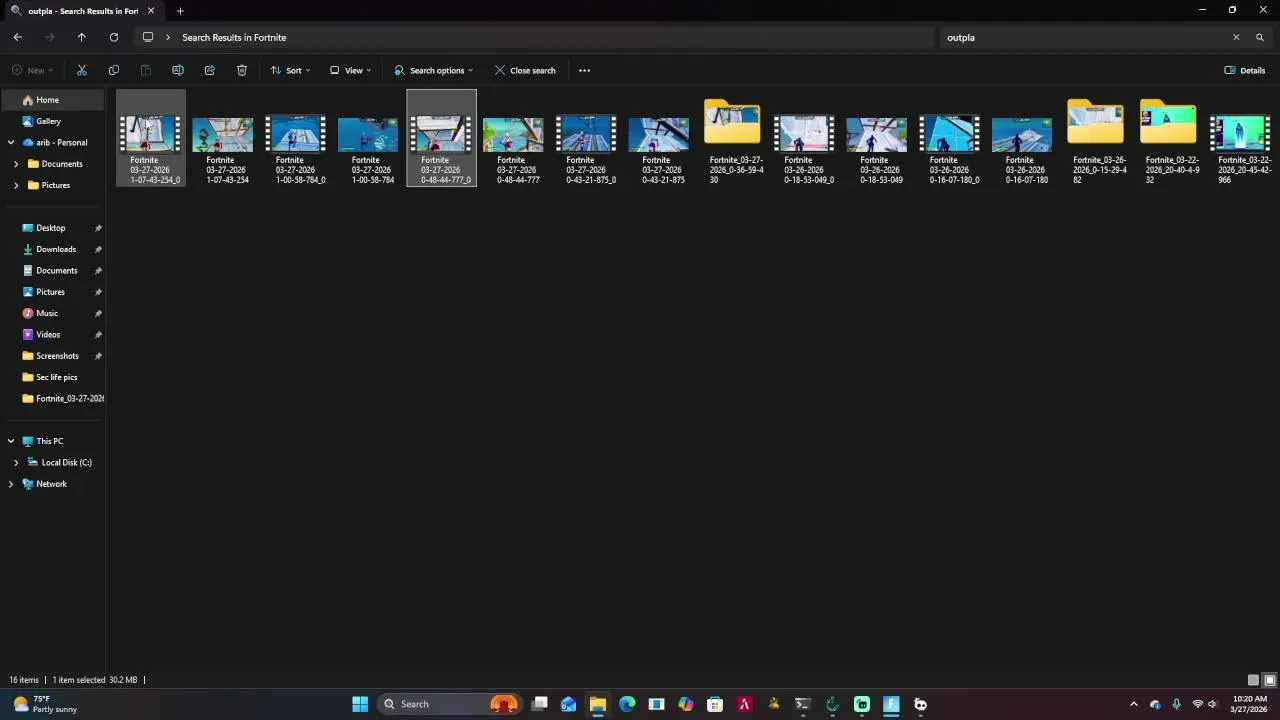
Task: Open Search options dropdown
Action: 434,70
